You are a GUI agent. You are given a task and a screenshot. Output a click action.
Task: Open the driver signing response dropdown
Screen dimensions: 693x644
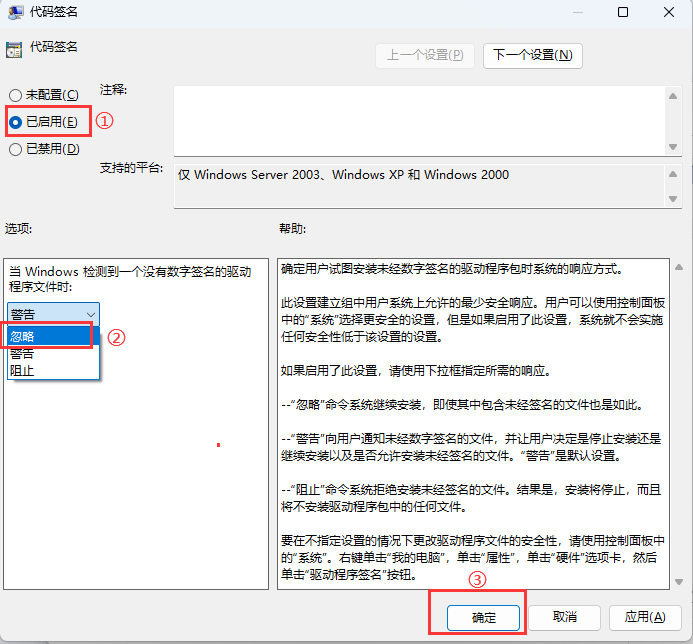53,313
